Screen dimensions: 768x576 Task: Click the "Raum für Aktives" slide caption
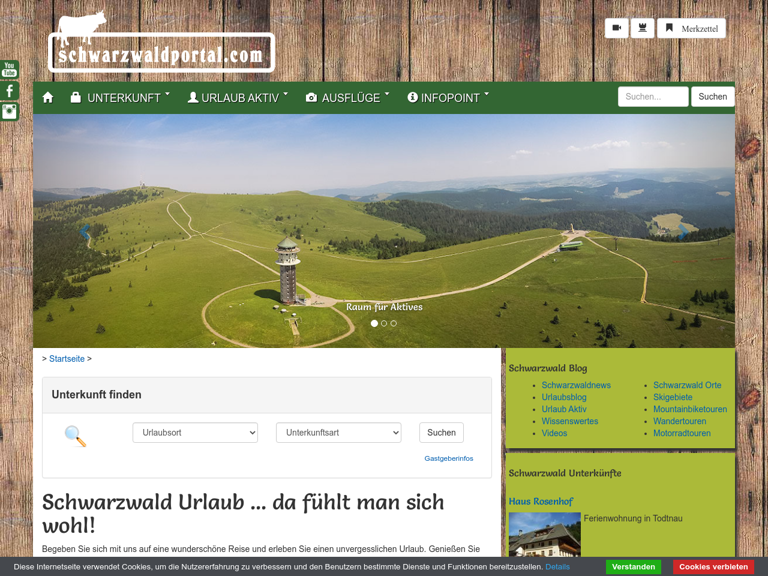384,307
